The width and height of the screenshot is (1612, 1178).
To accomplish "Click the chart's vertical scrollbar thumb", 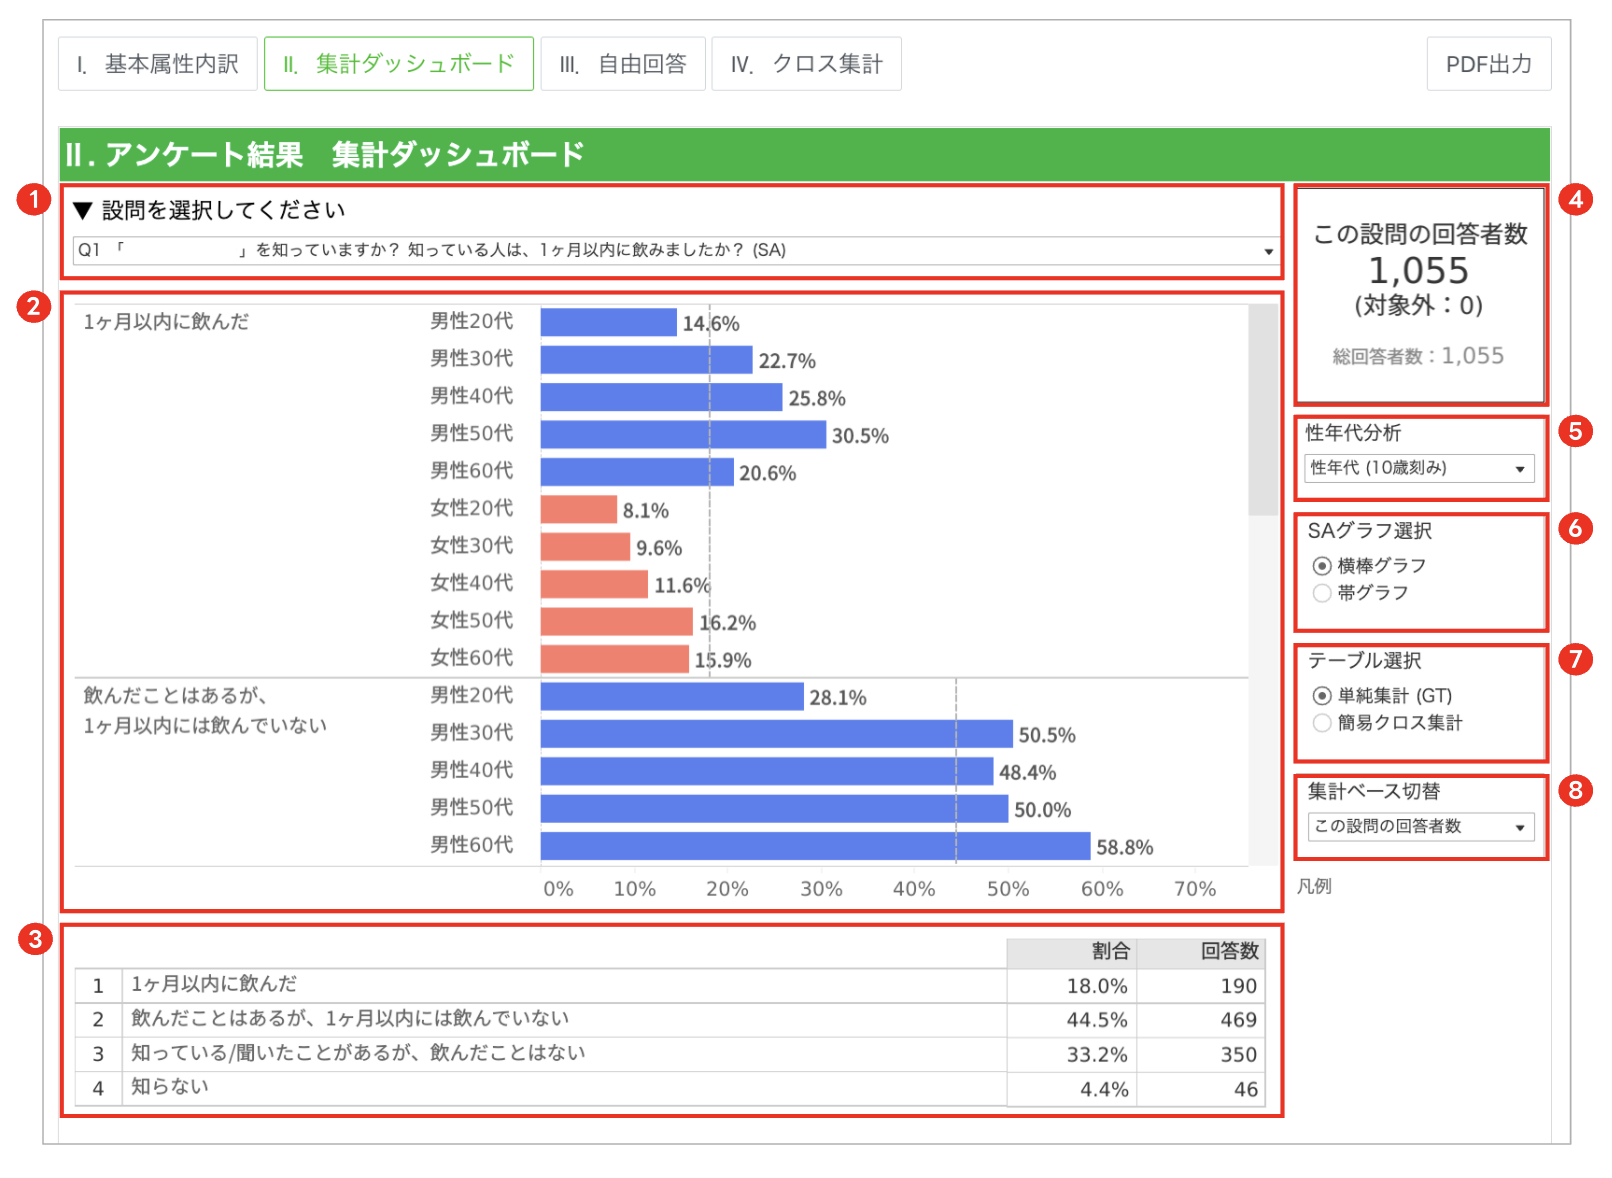I will pos(1264,410).
